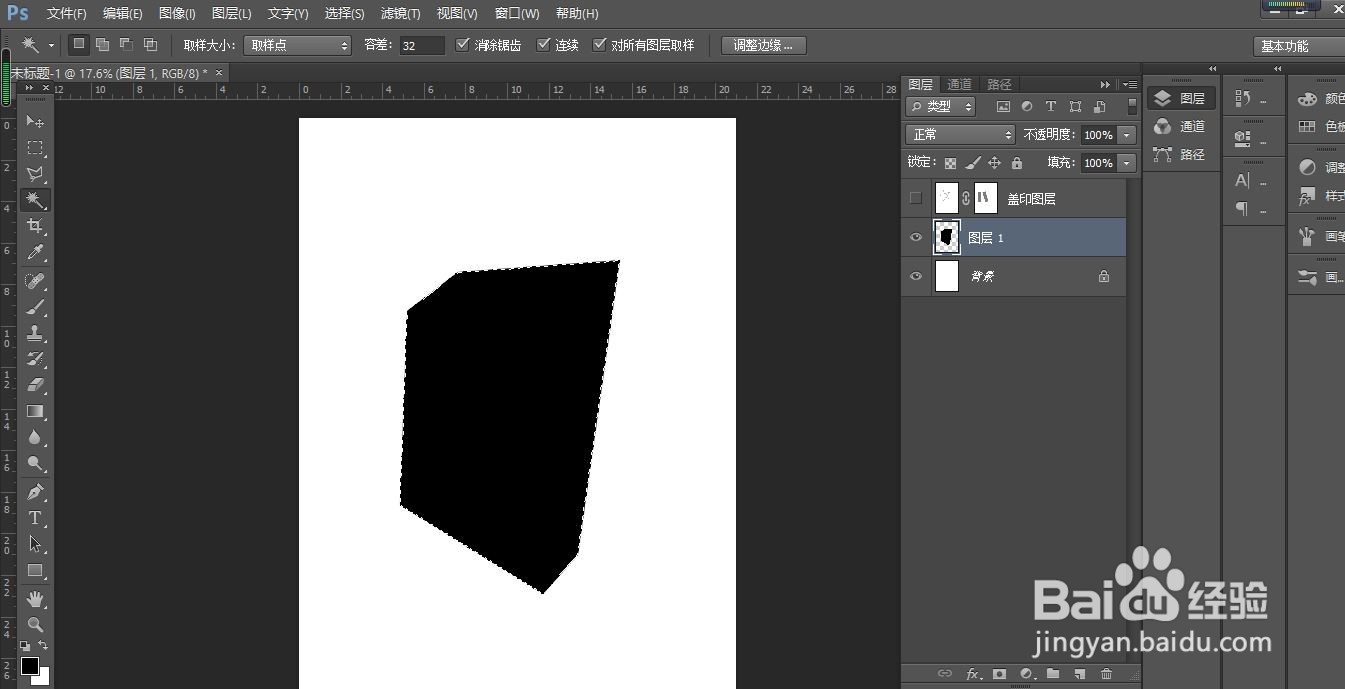1345x689 pixels.
Task: Toggle the layer filter switch
Action: [x=1132, y=106]
